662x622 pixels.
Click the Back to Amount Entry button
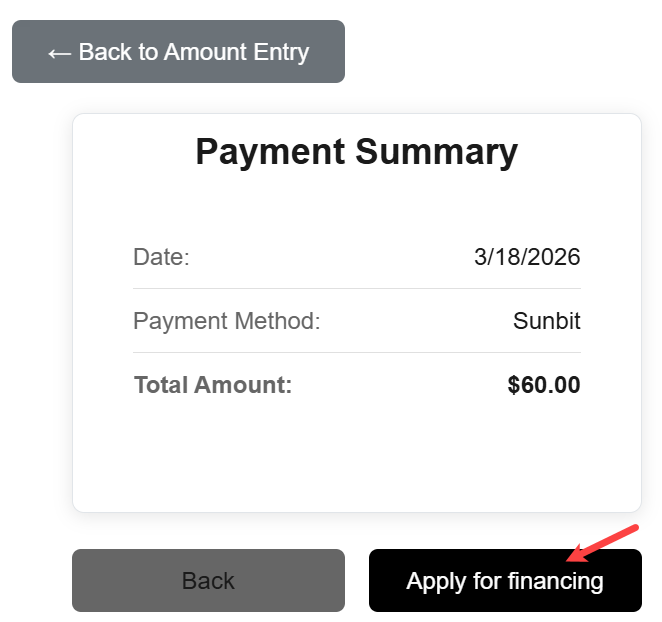click(178, 52)
